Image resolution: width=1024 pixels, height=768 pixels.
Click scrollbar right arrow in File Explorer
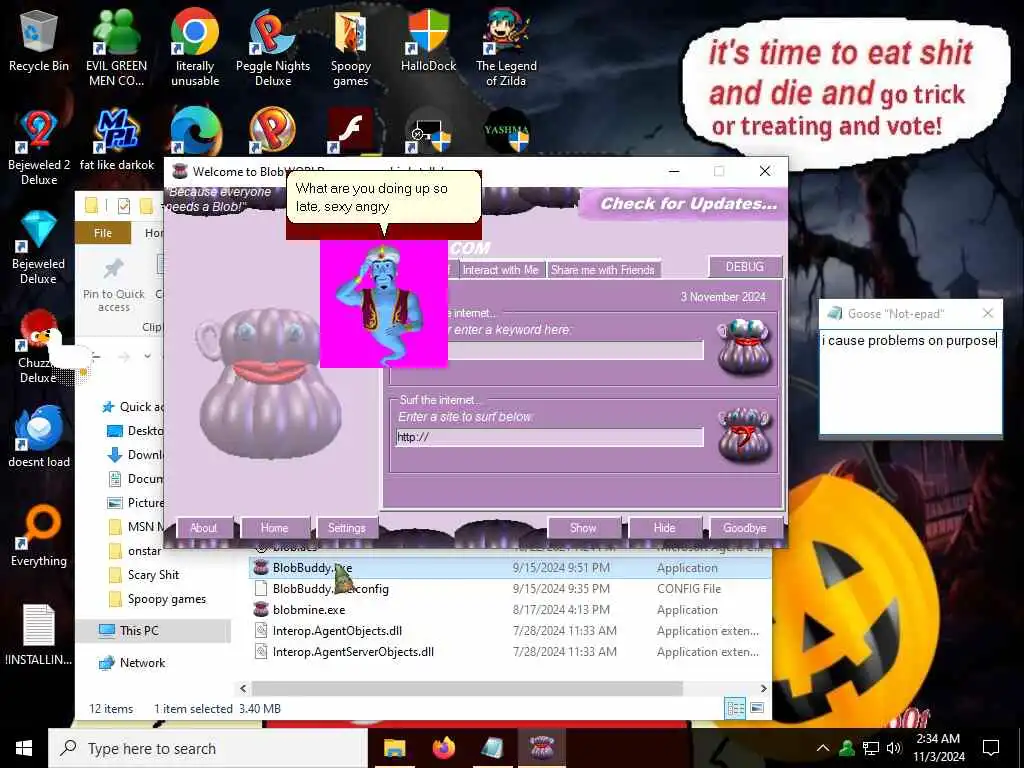pos(763,688)
